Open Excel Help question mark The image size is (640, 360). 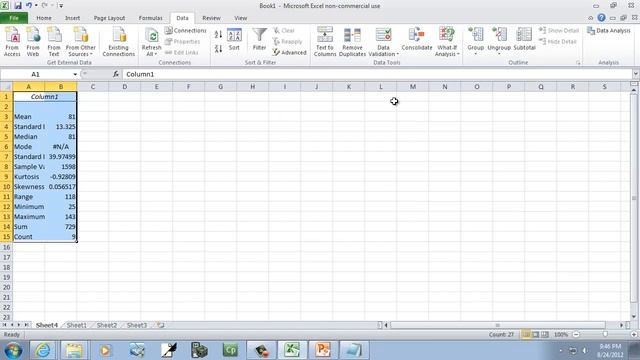pos(601,18)
